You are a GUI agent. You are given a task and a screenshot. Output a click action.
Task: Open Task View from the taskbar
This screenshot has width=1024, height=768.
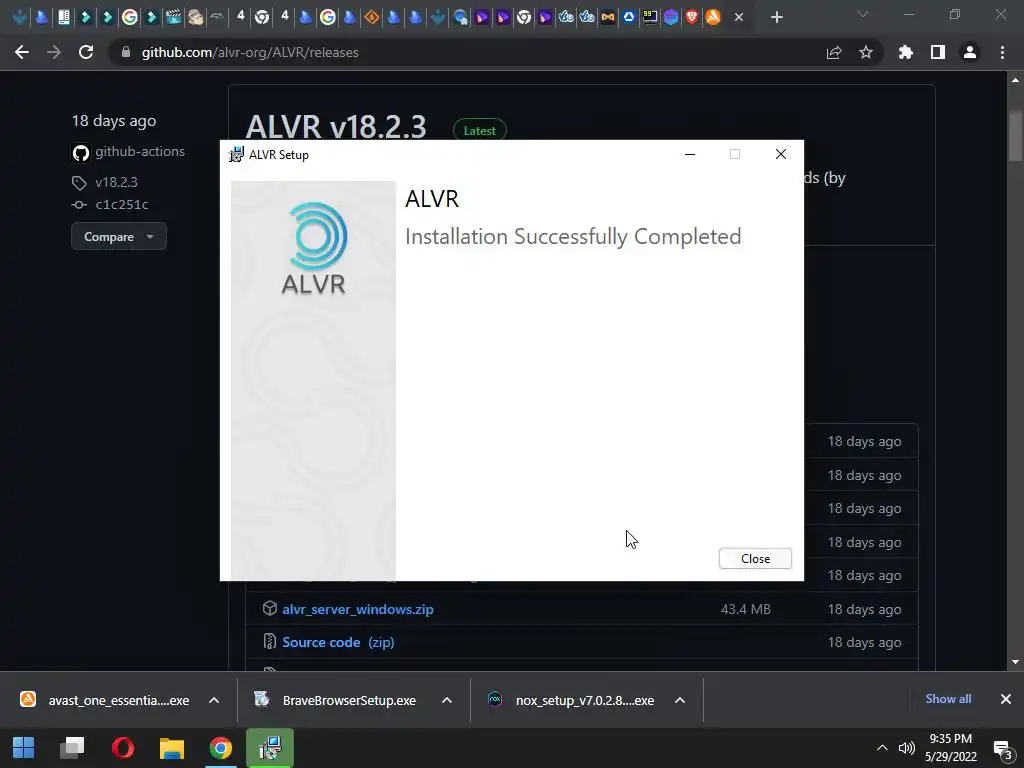pyautogui.click(x=72, y=748)
